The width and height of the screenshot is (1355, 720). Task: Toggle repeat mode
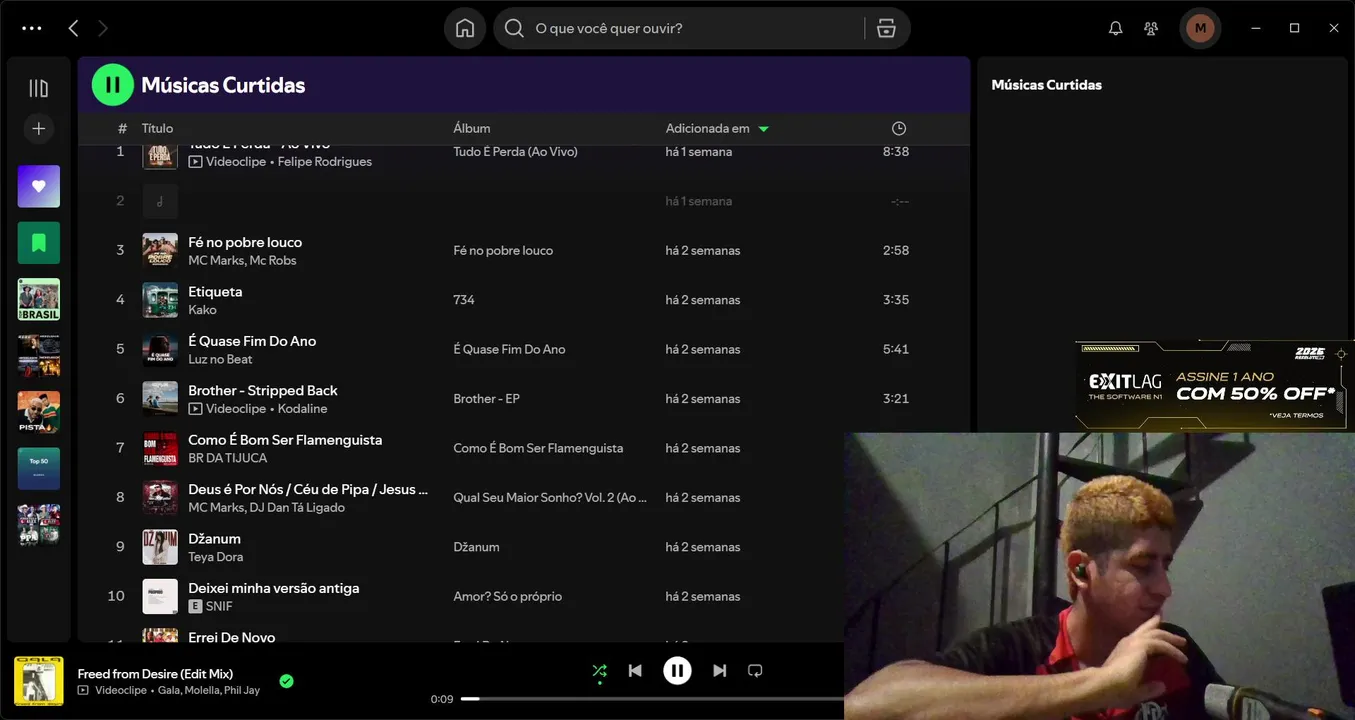pyautogui.click(x=755, y=671)
